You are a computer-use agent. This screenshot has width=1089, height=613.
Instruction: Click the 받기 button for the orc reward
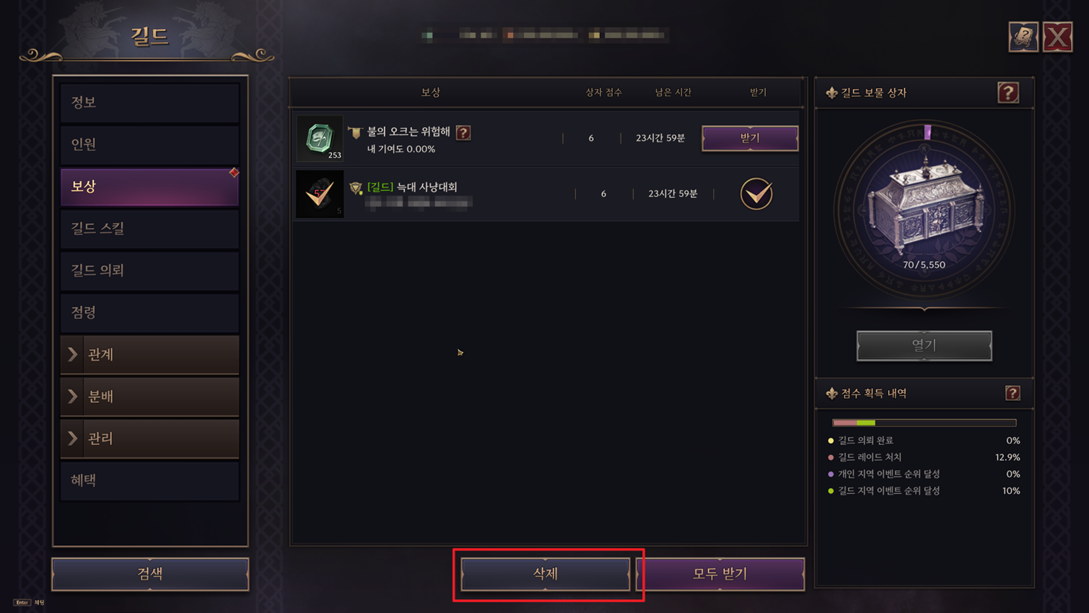pos(750,138)
